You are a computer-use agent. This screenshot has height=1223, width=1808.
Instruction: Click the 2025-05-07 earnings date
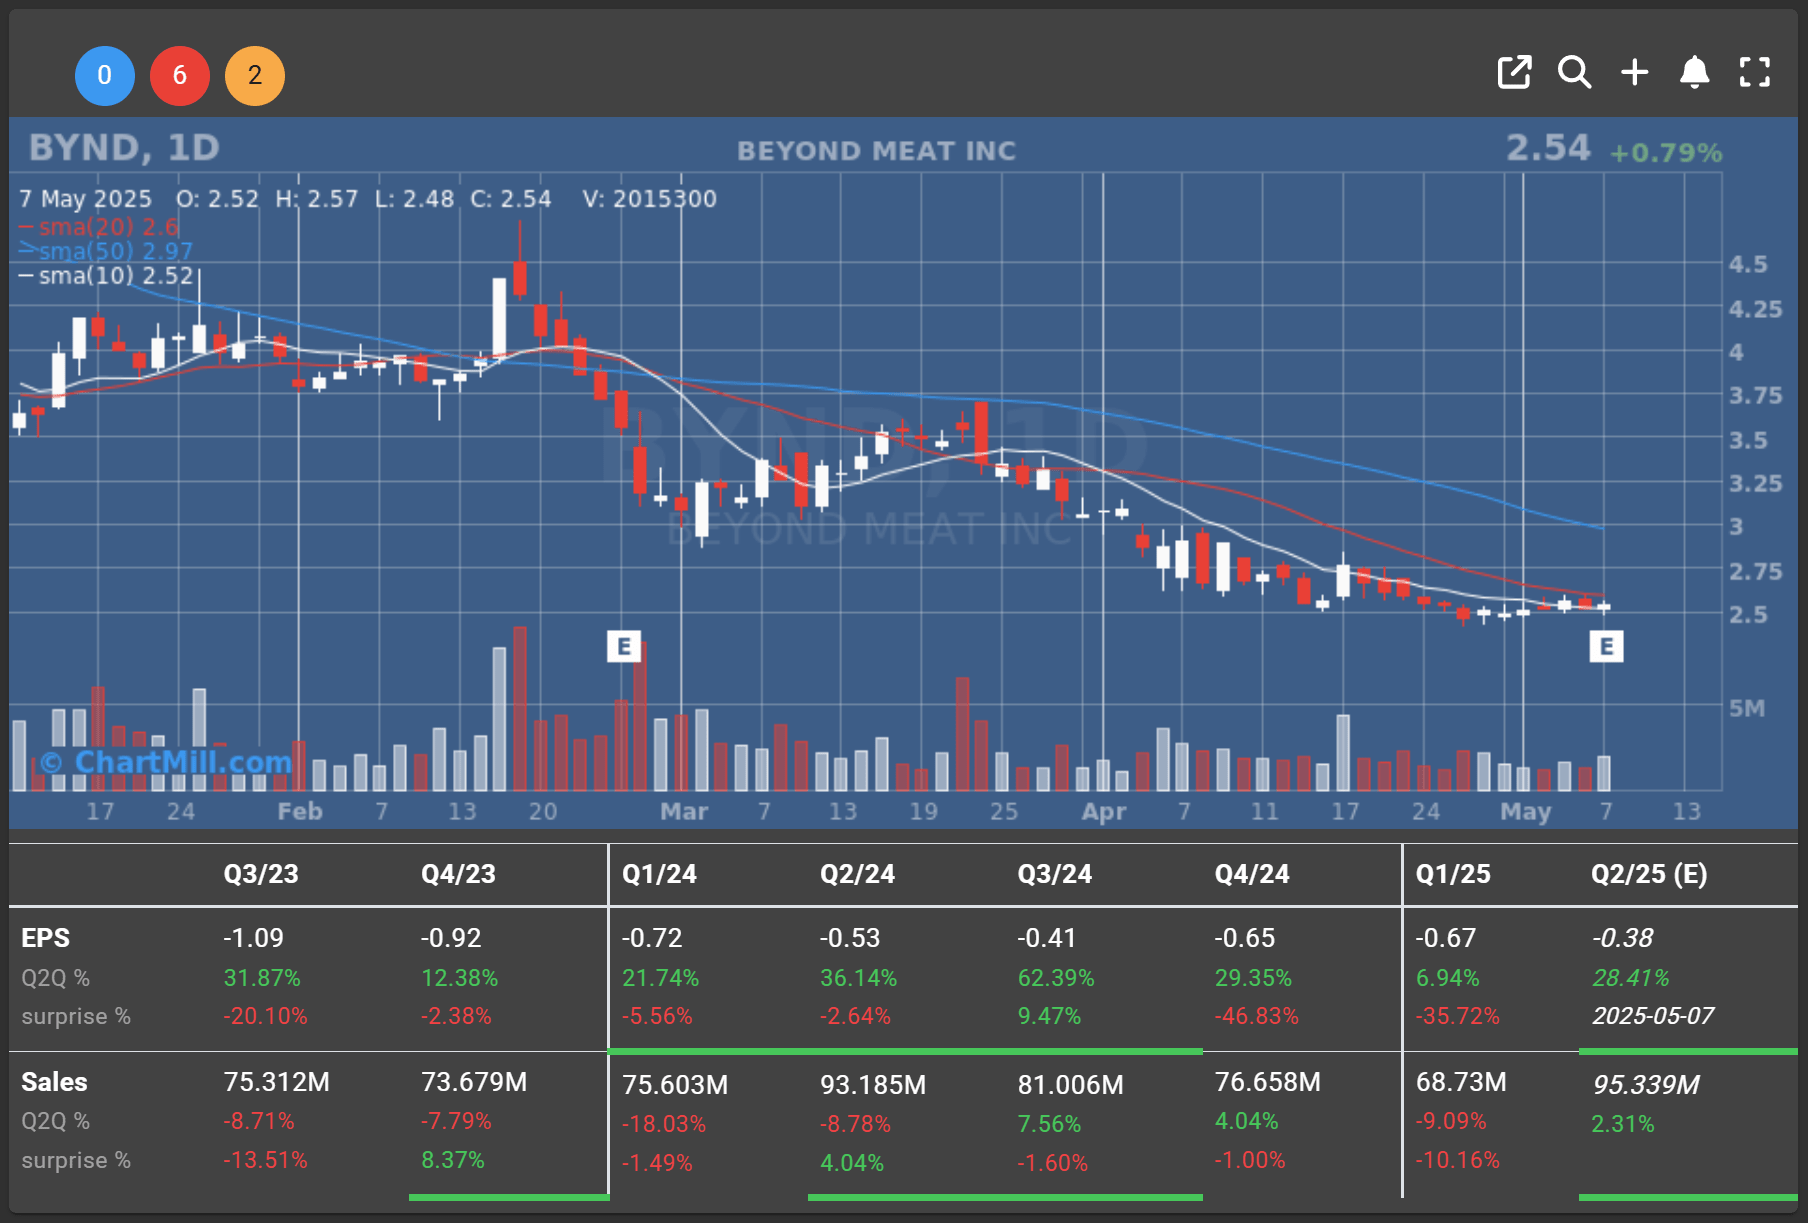pos(1653,1016)
